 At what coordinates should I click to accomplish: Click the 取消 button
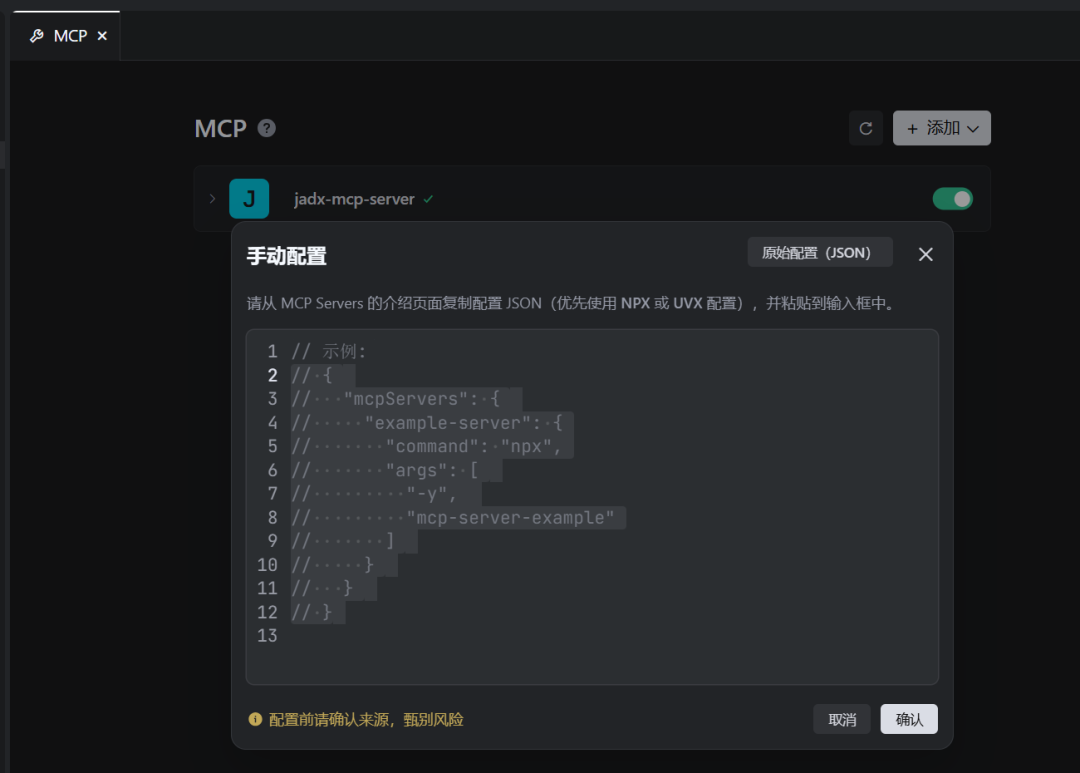tap(842, 719)
